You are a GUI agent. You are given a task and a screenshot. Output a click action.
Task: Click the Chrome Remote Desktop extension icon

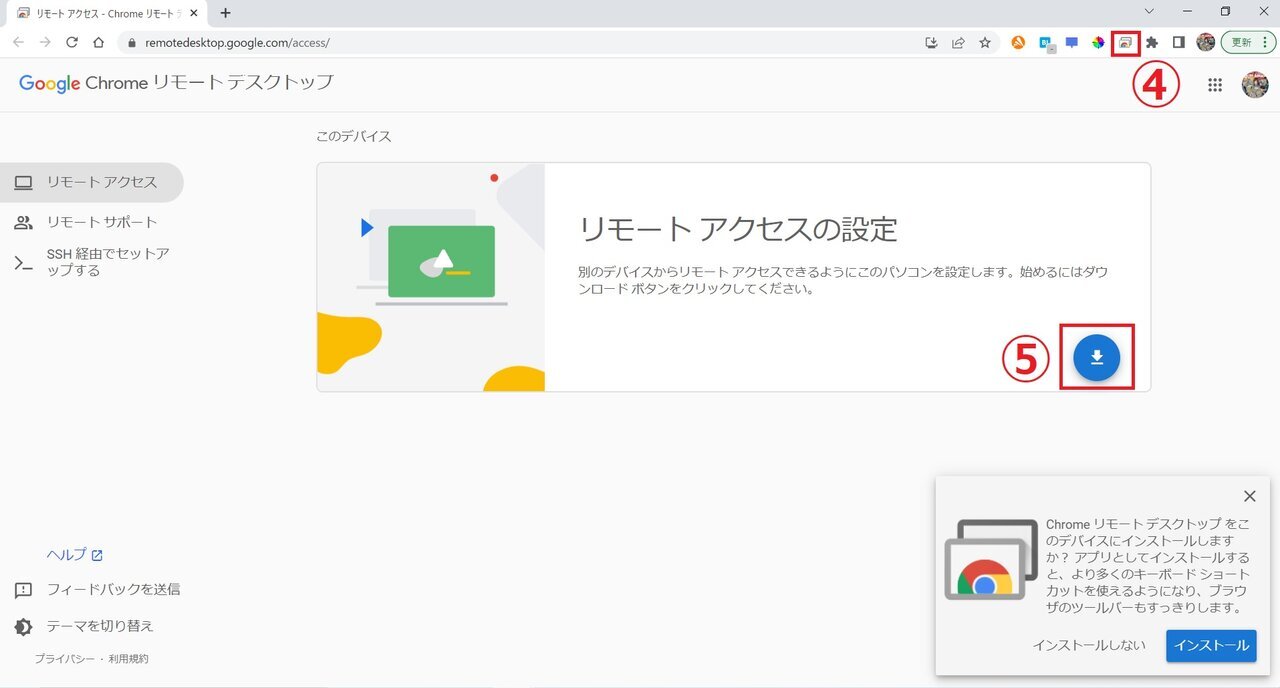1126,43
